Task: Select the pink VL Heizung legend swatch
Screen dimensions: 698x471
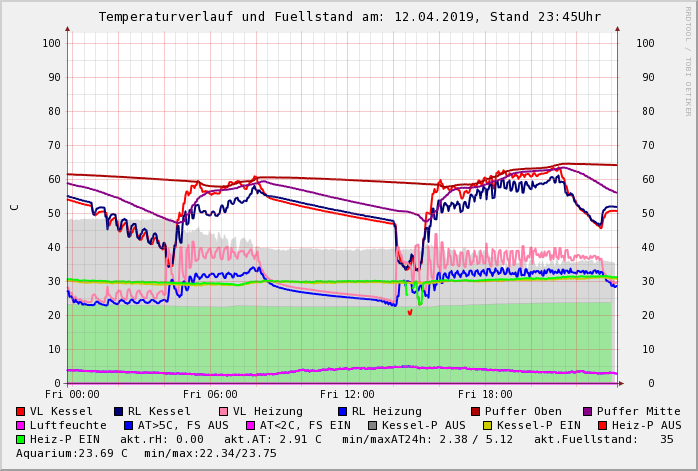Action: coord(223,411)
